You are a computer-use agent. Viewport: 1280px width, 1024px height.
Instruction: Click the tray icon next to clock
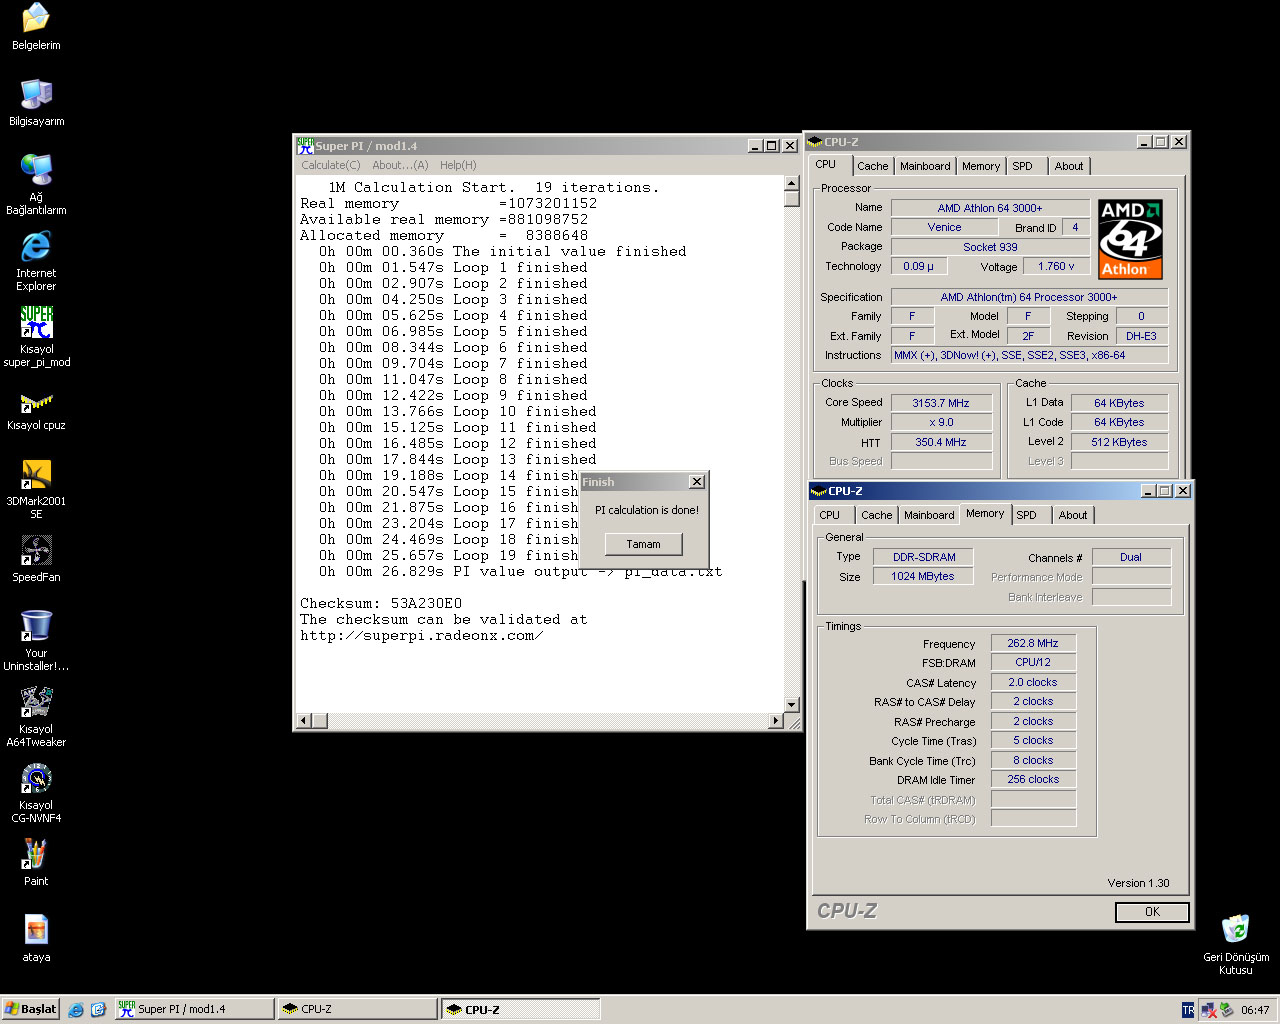pos(1227,1010)
